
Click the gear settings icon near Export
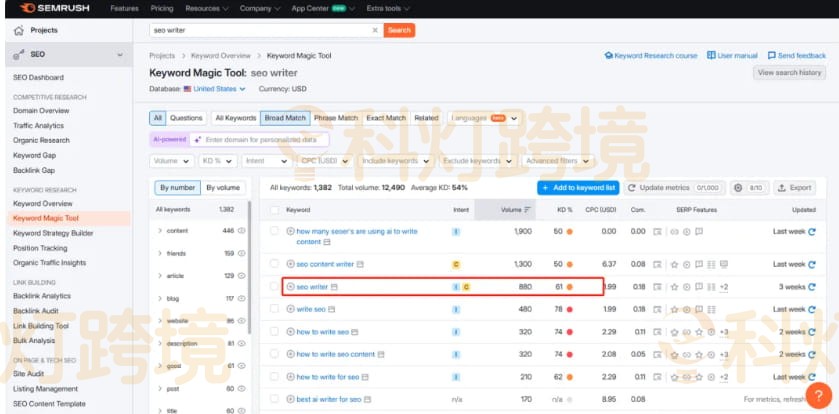tap(738, 187)
